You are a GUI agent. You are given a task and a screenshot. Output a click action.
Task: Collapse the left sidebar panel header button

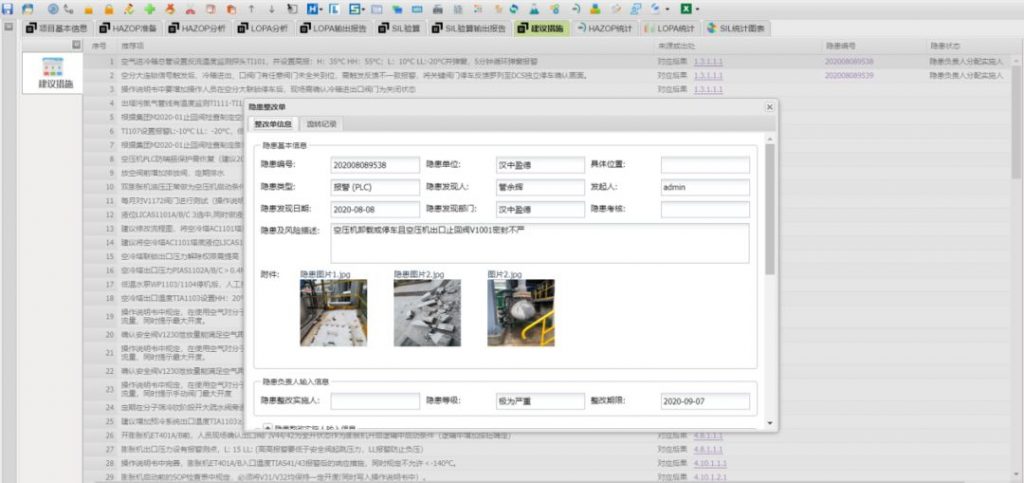click(x=77, y=46)
